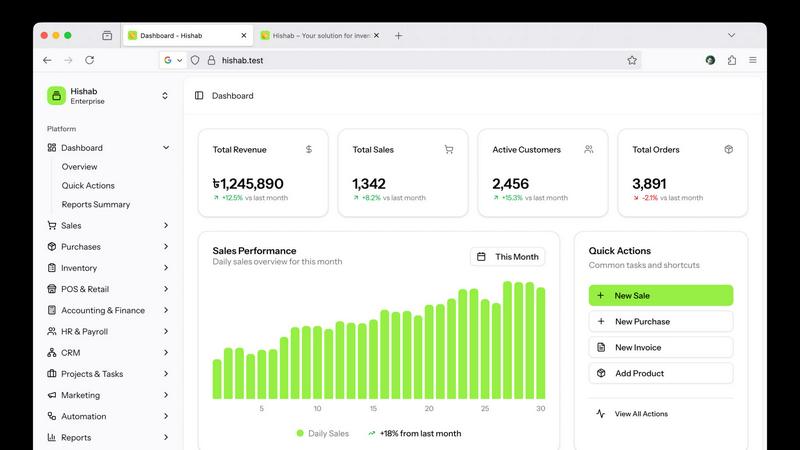Open the browser extensions icon
The height and width of the screenshot is (450, 800).
(732, 60)
